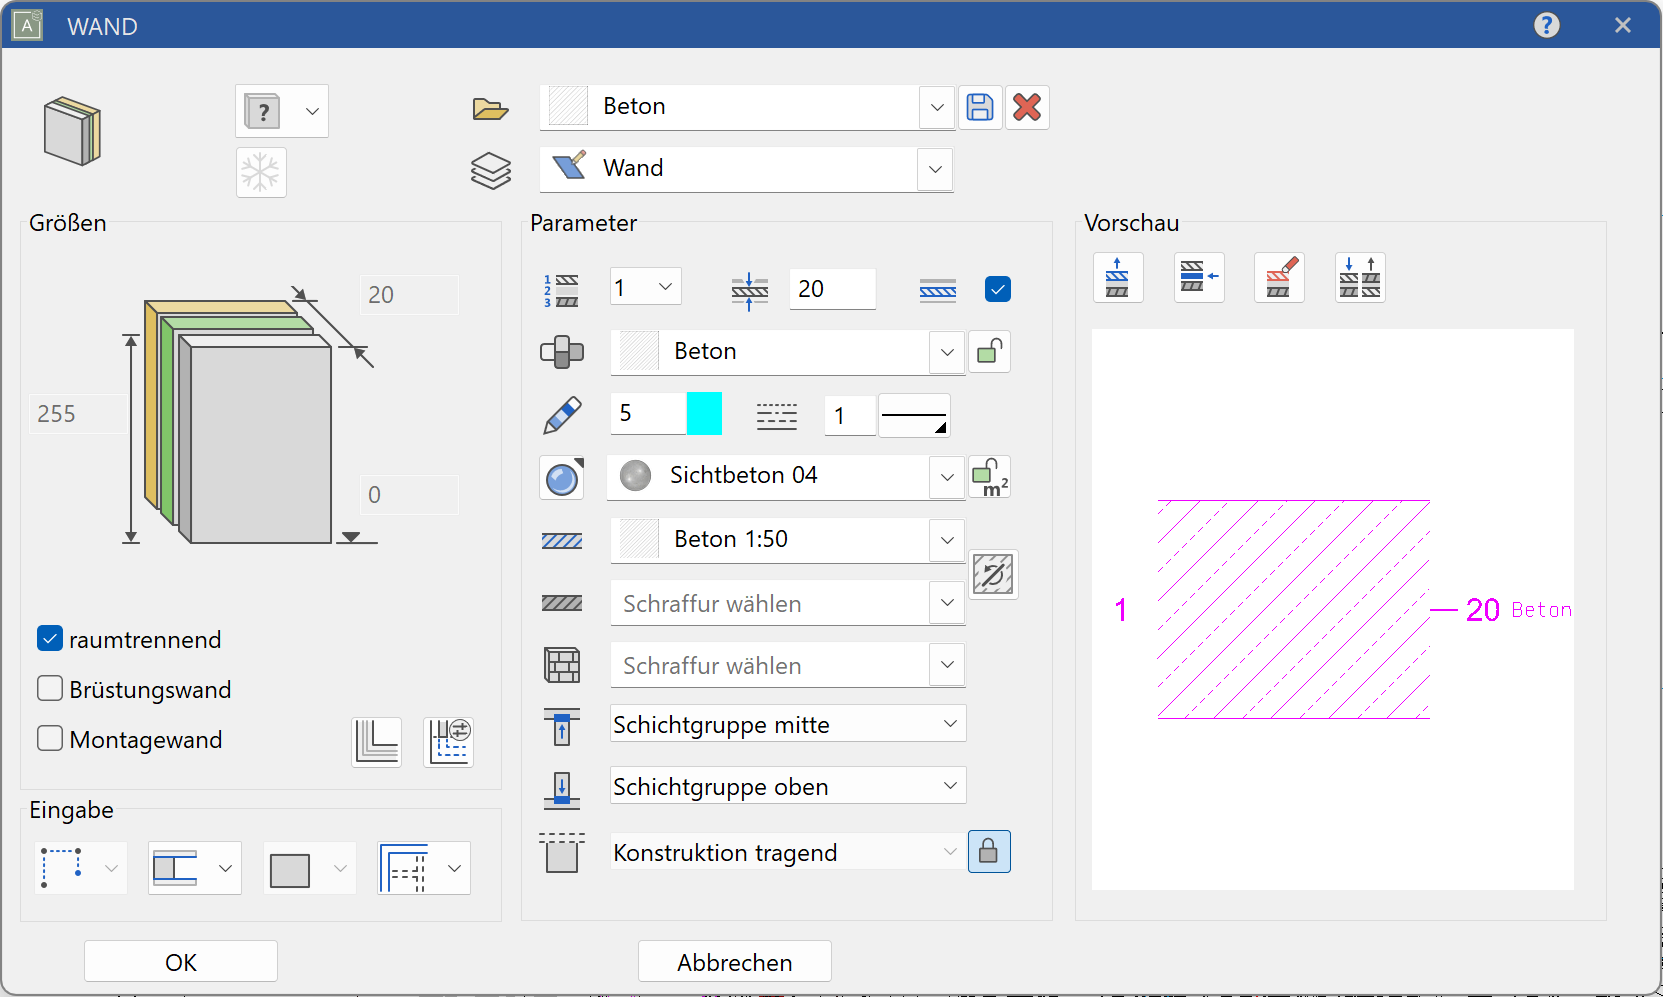Swap the layer order in the preview
1663x997 pixels.
coord(1360,277)
